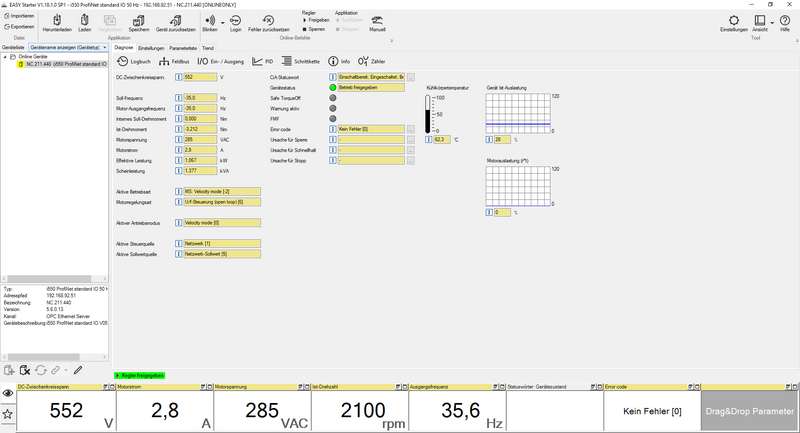The height and width of the screenshot is (433, 800).
Task: Open the PID diagnostics view
Action: pyautogui.click(x=262, y=61)
